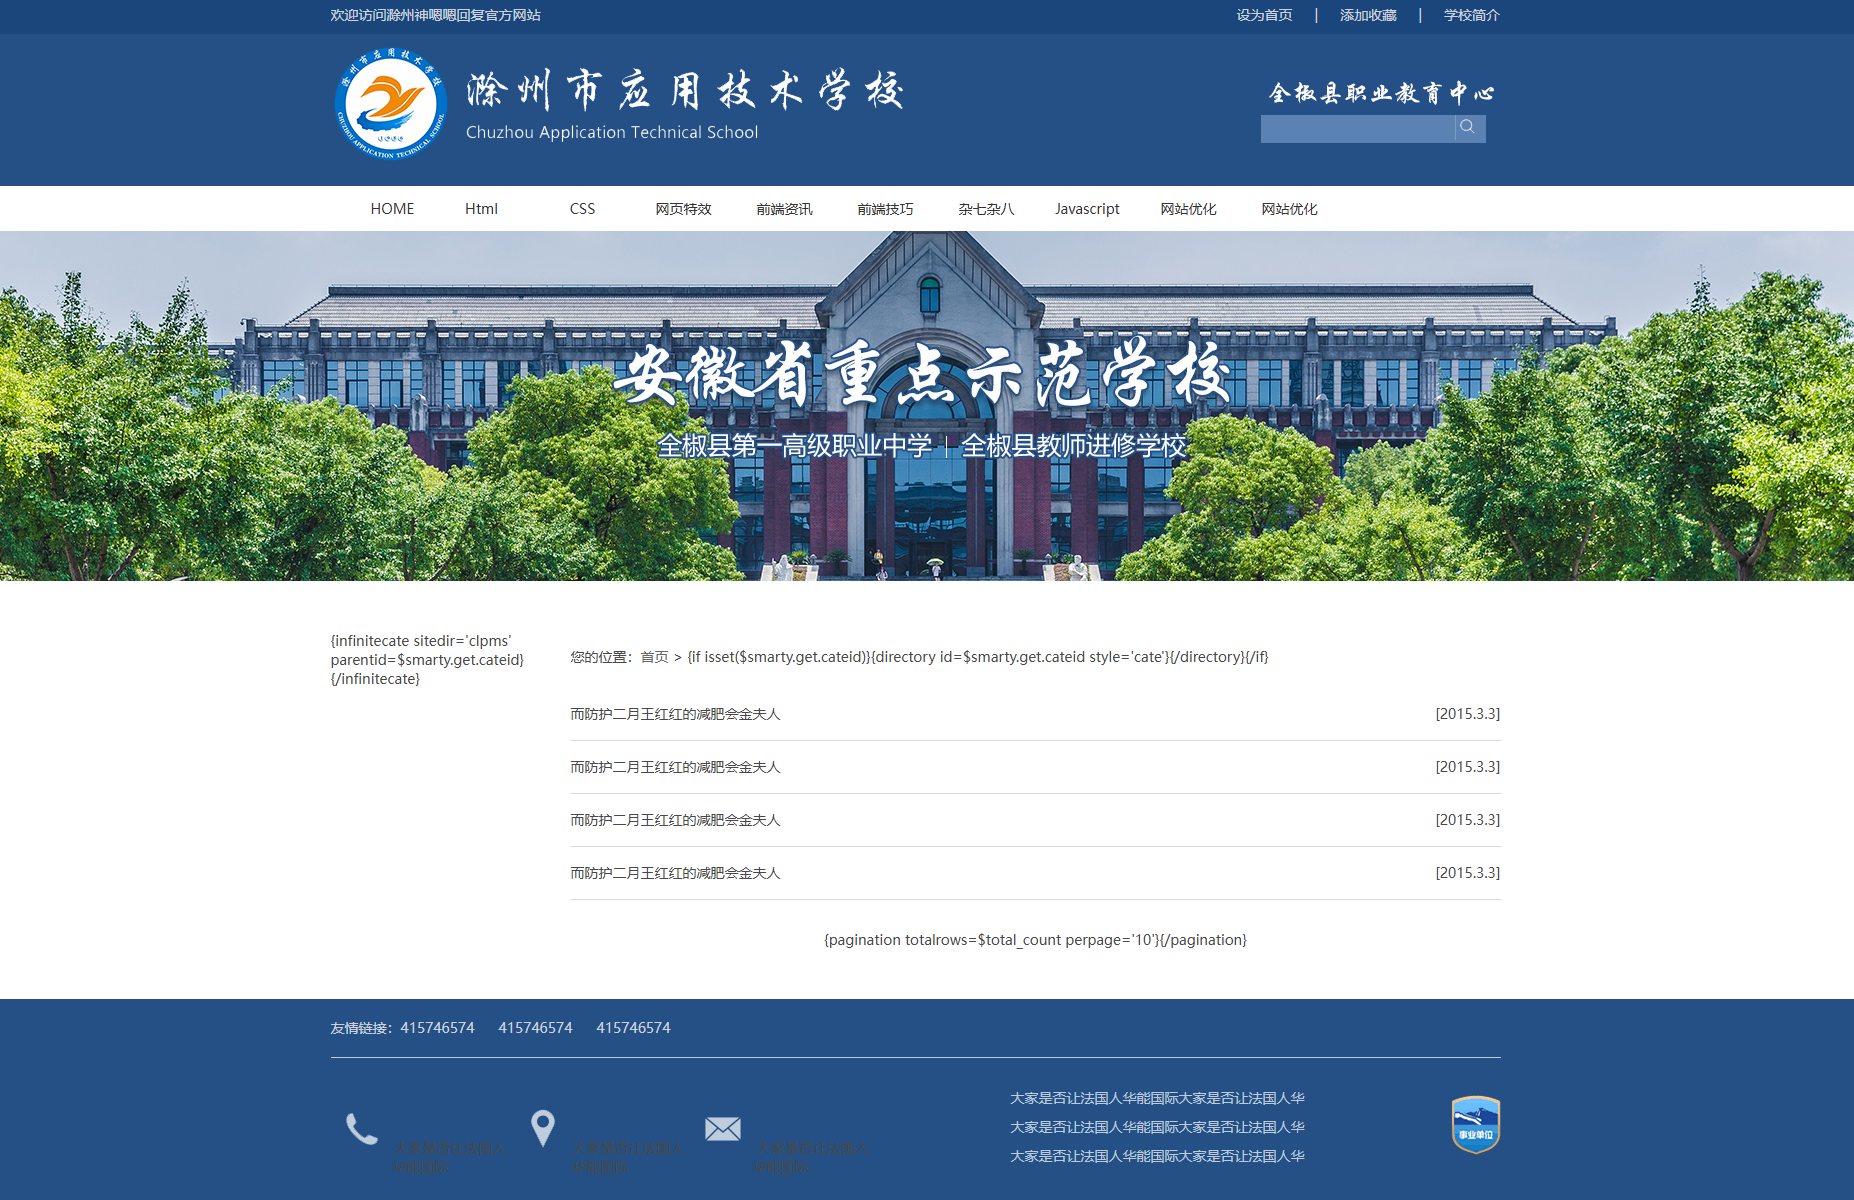This screenshot has width=1854, height=1200.
Task: Click the envelope mail icon in the footer
Action: tap(722, 1128)
